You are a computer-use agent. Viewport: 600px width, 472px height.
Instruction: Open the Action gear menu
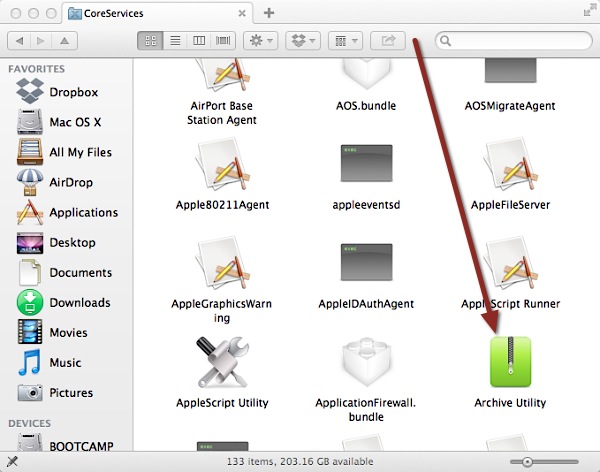tap(261, 41)
